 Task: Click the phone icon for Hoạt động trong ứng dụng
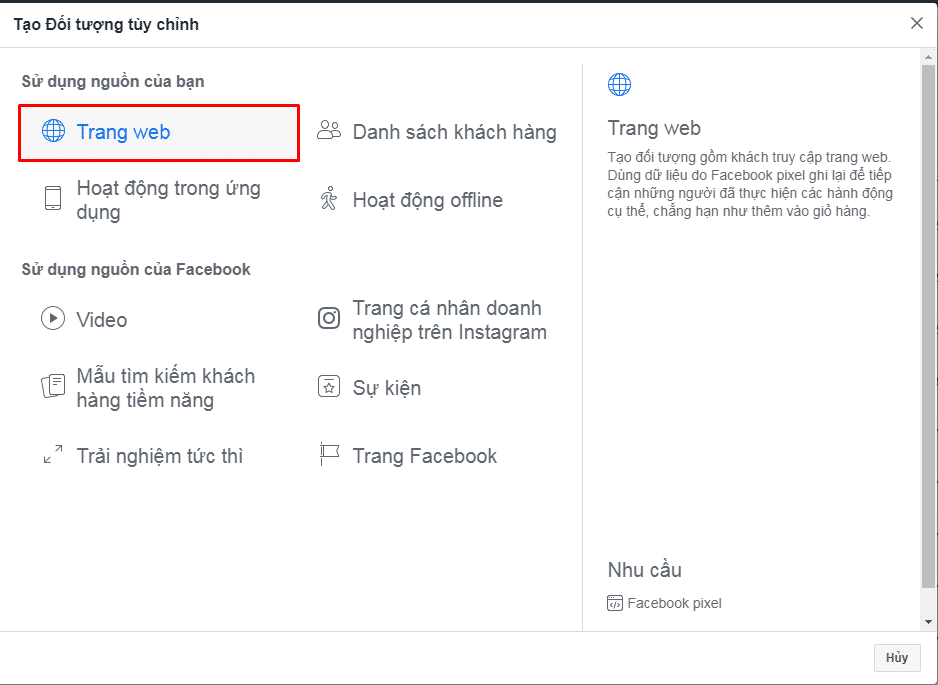[53, 198]
